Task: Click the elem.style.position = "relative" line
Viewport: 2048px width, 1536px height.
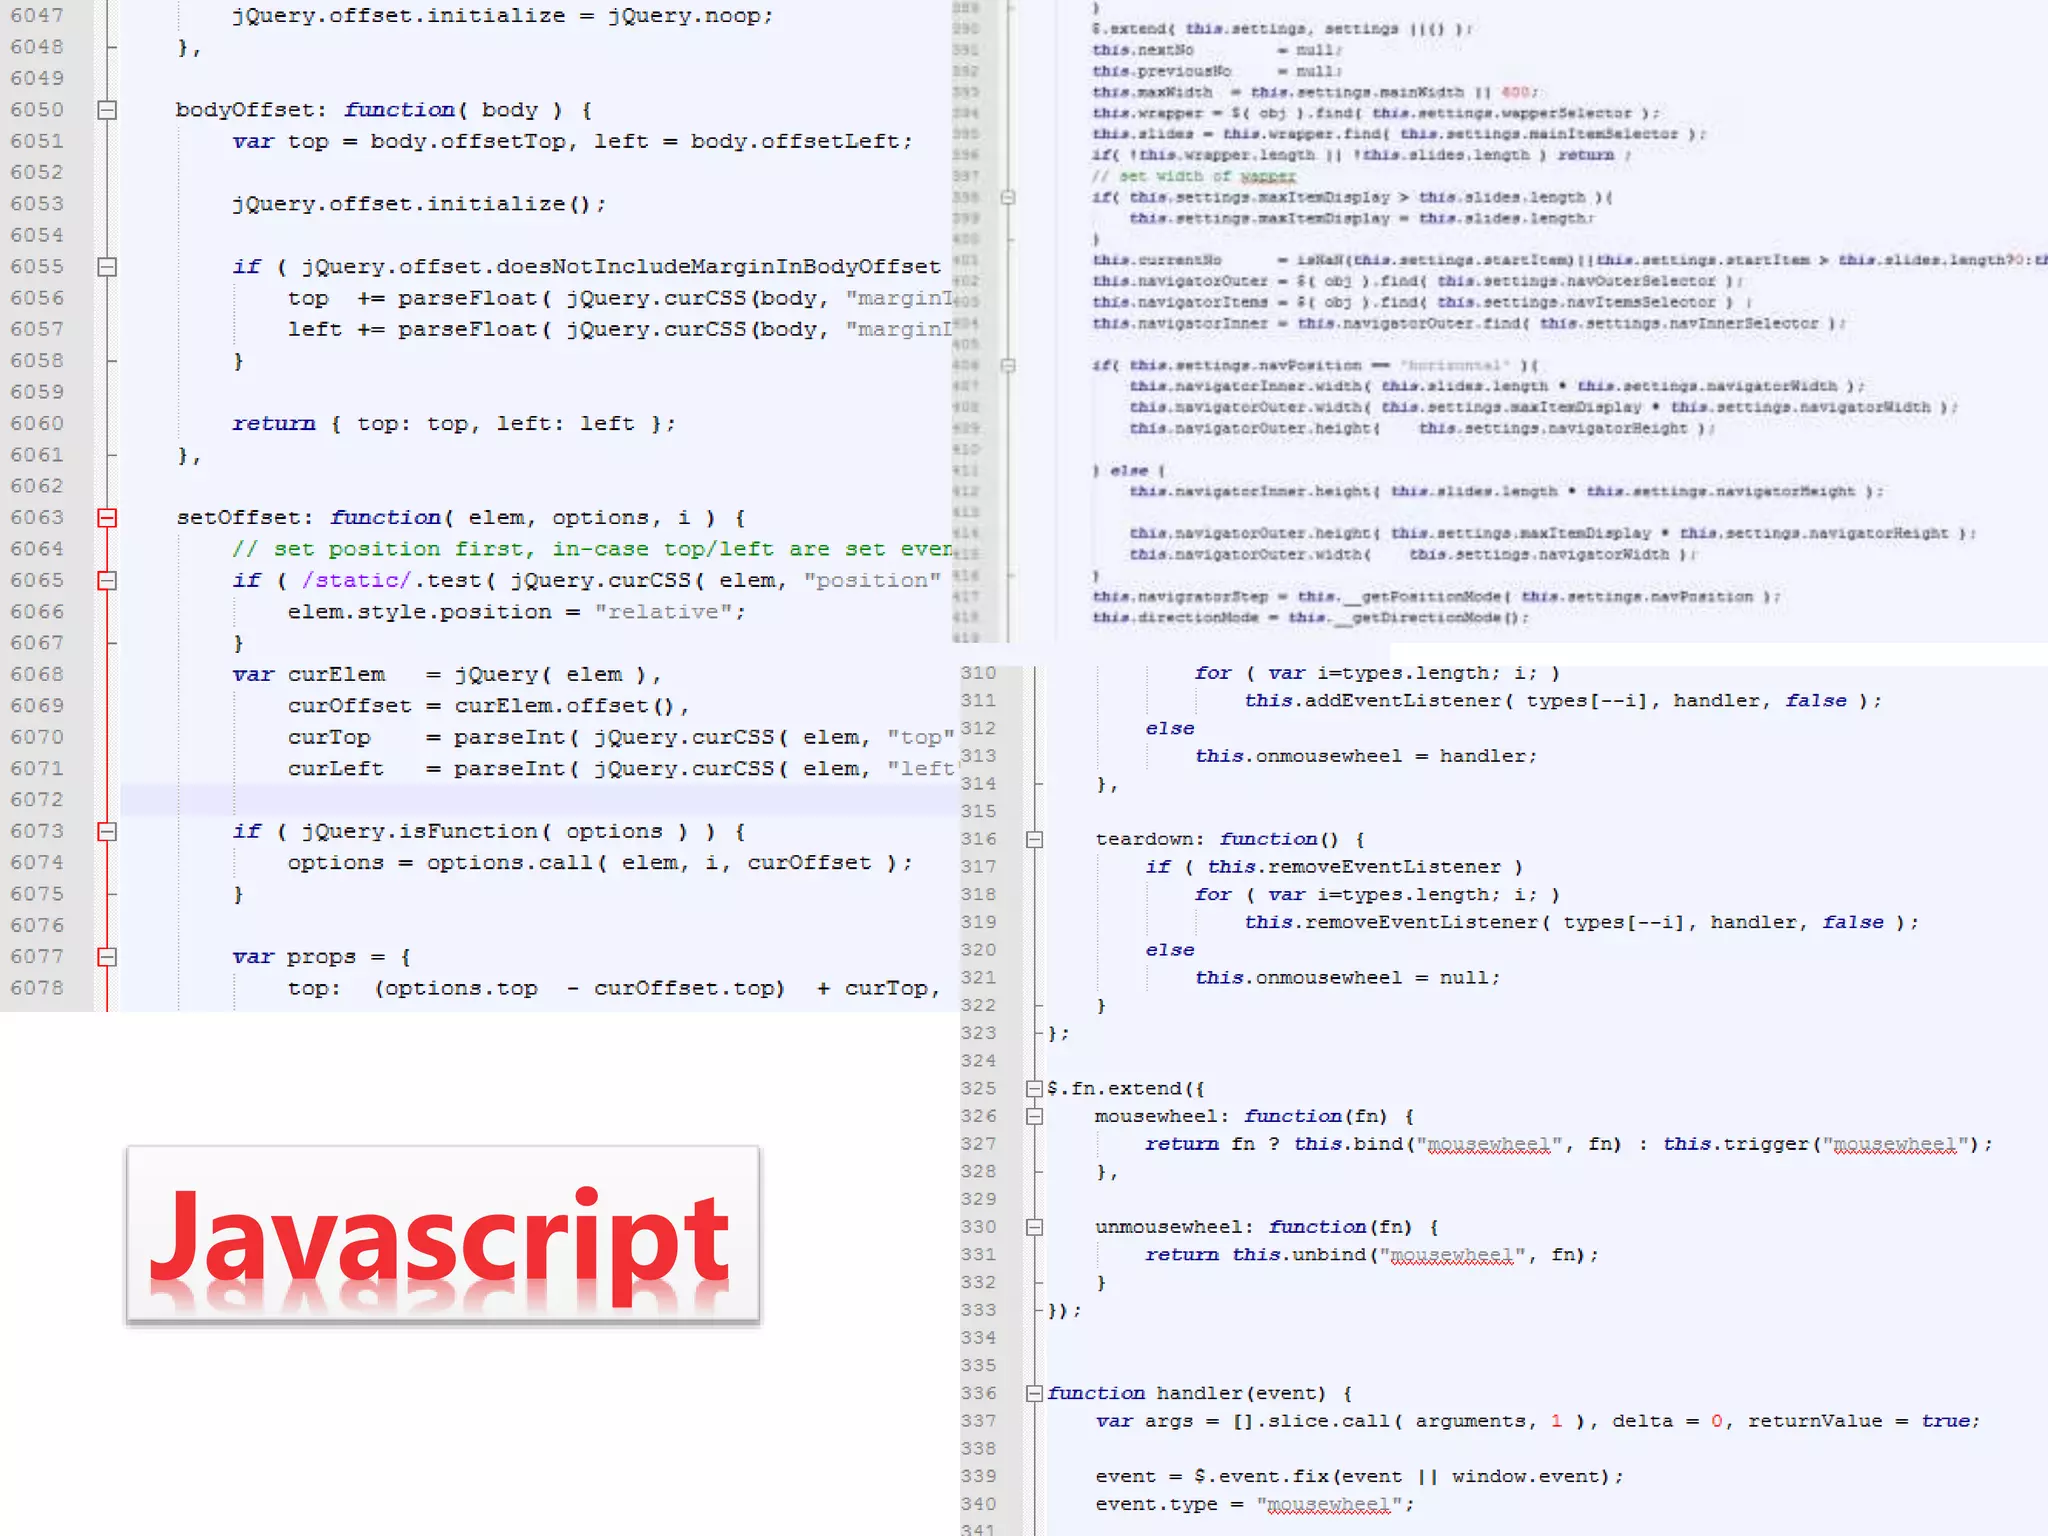Action: coord(517,612)
